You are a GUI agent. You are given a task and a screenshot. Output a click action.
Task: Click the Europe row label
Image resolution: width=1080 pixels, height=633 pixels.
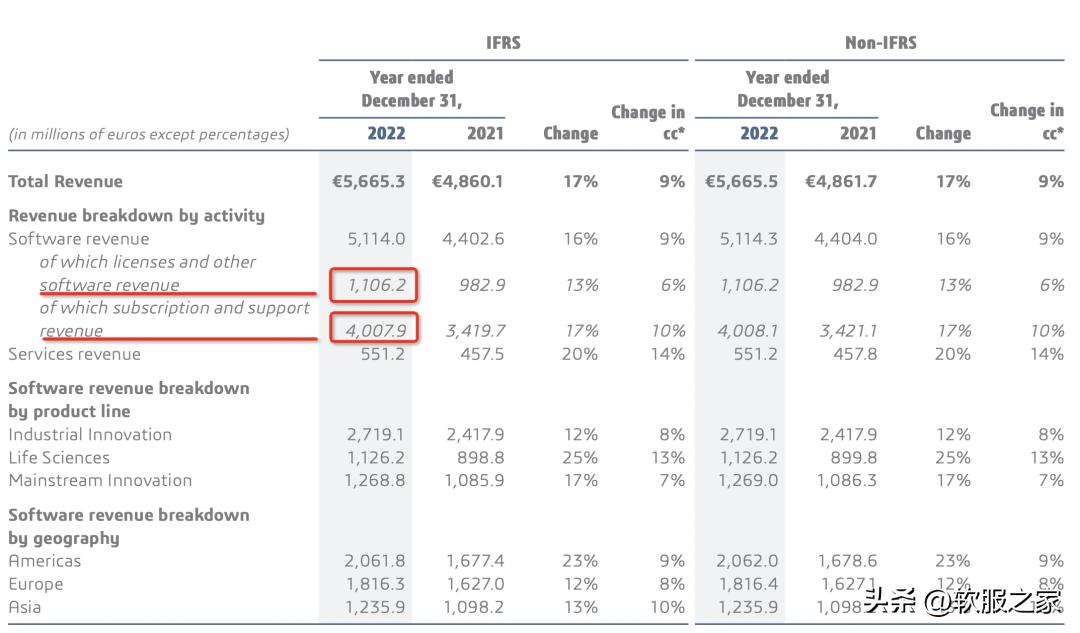click(36, 584)
